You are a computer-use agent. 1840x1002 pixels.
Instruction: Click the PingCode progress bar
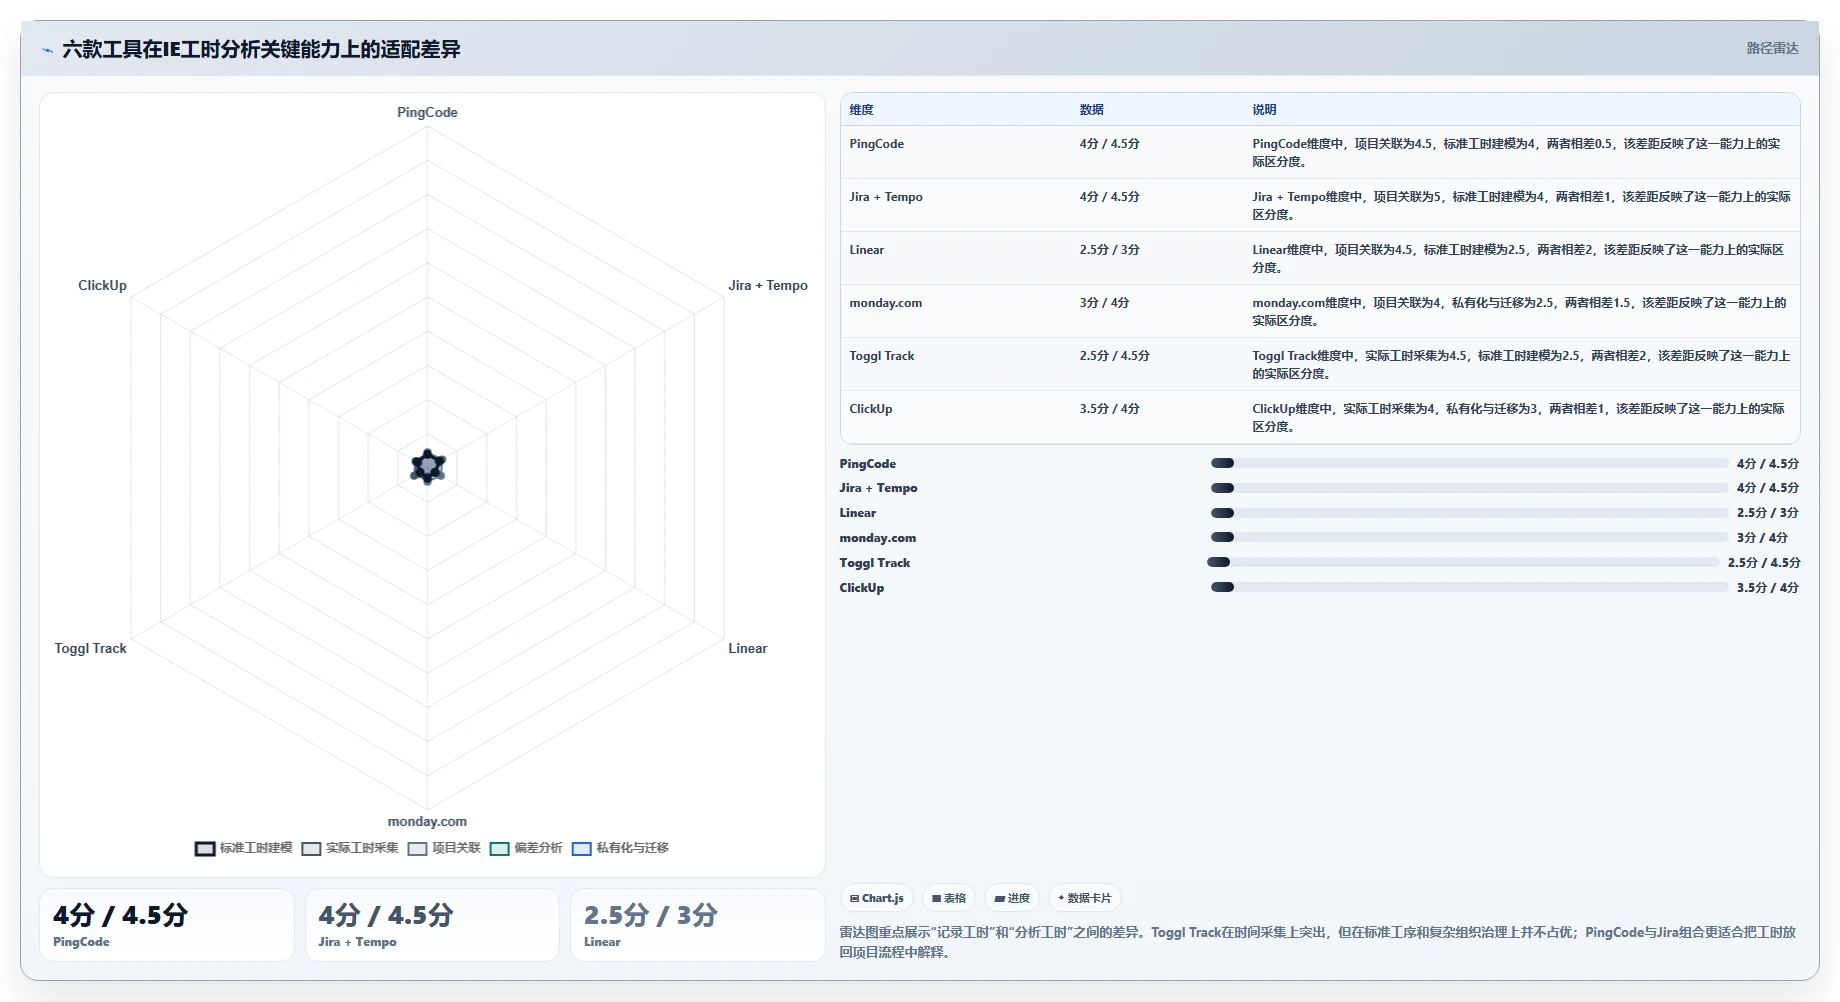coord(1469,463)
